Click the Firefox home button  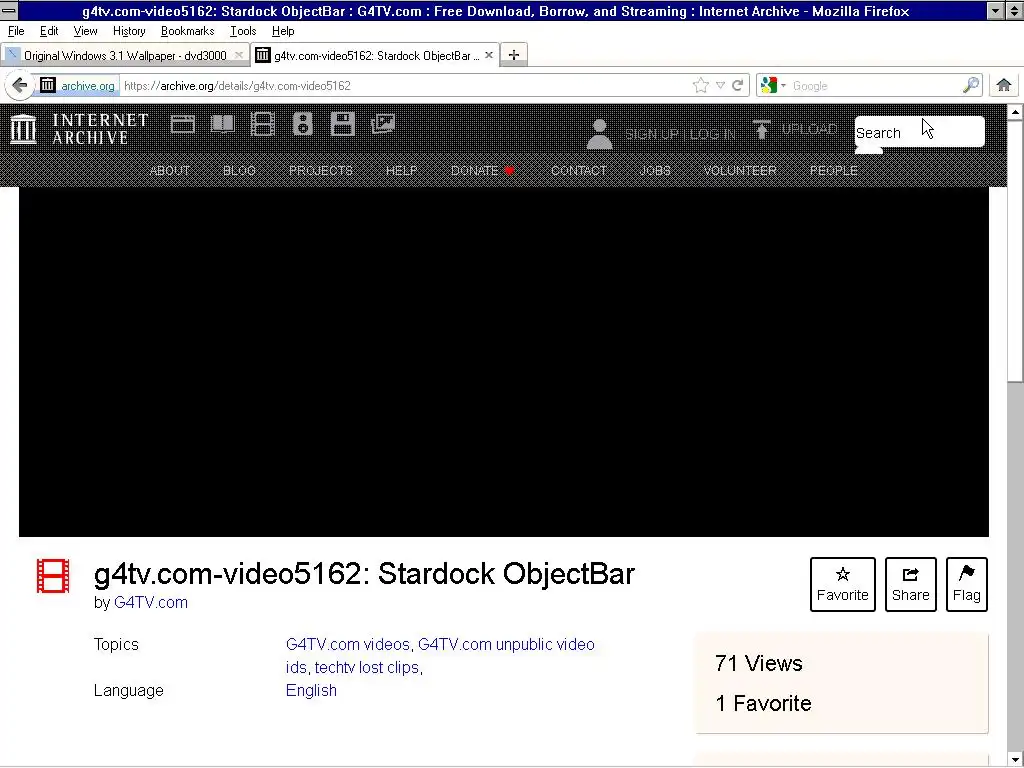1004,85
